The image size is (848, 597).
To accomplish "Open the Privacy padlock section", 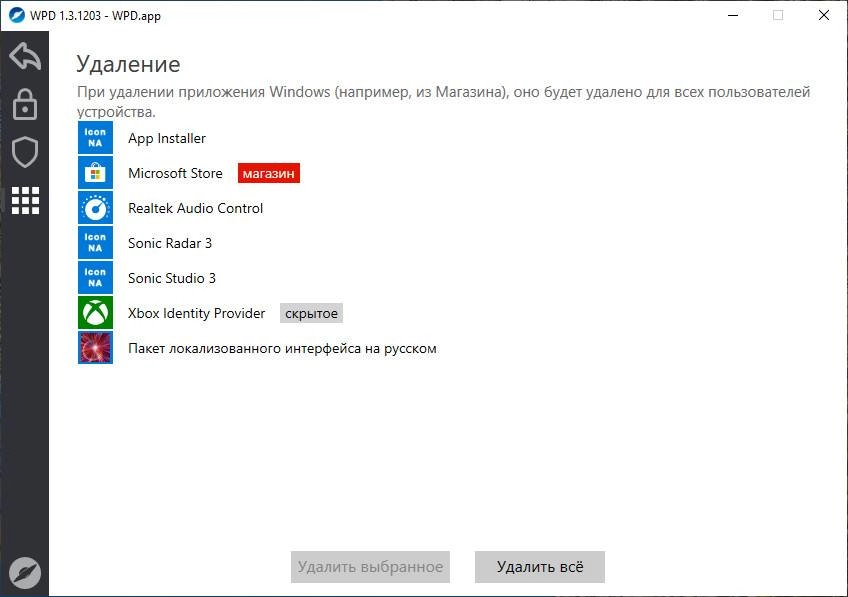I will [25, 104].
